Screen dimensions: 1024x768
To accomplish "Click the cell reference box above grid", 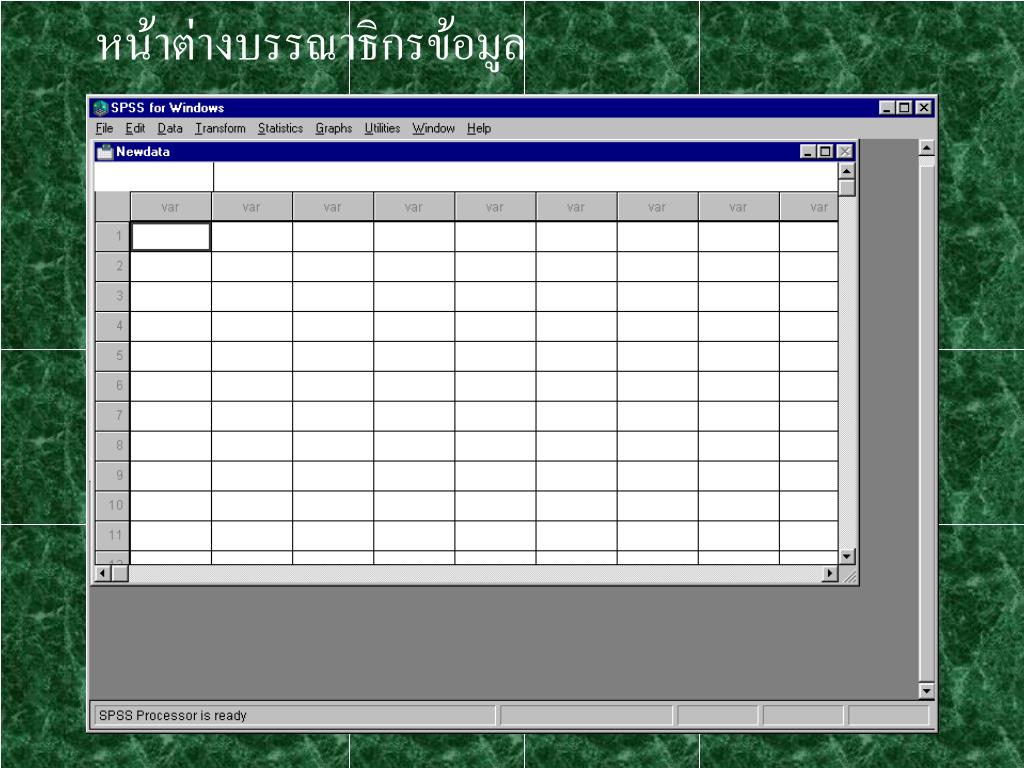I will pos(153,177).
